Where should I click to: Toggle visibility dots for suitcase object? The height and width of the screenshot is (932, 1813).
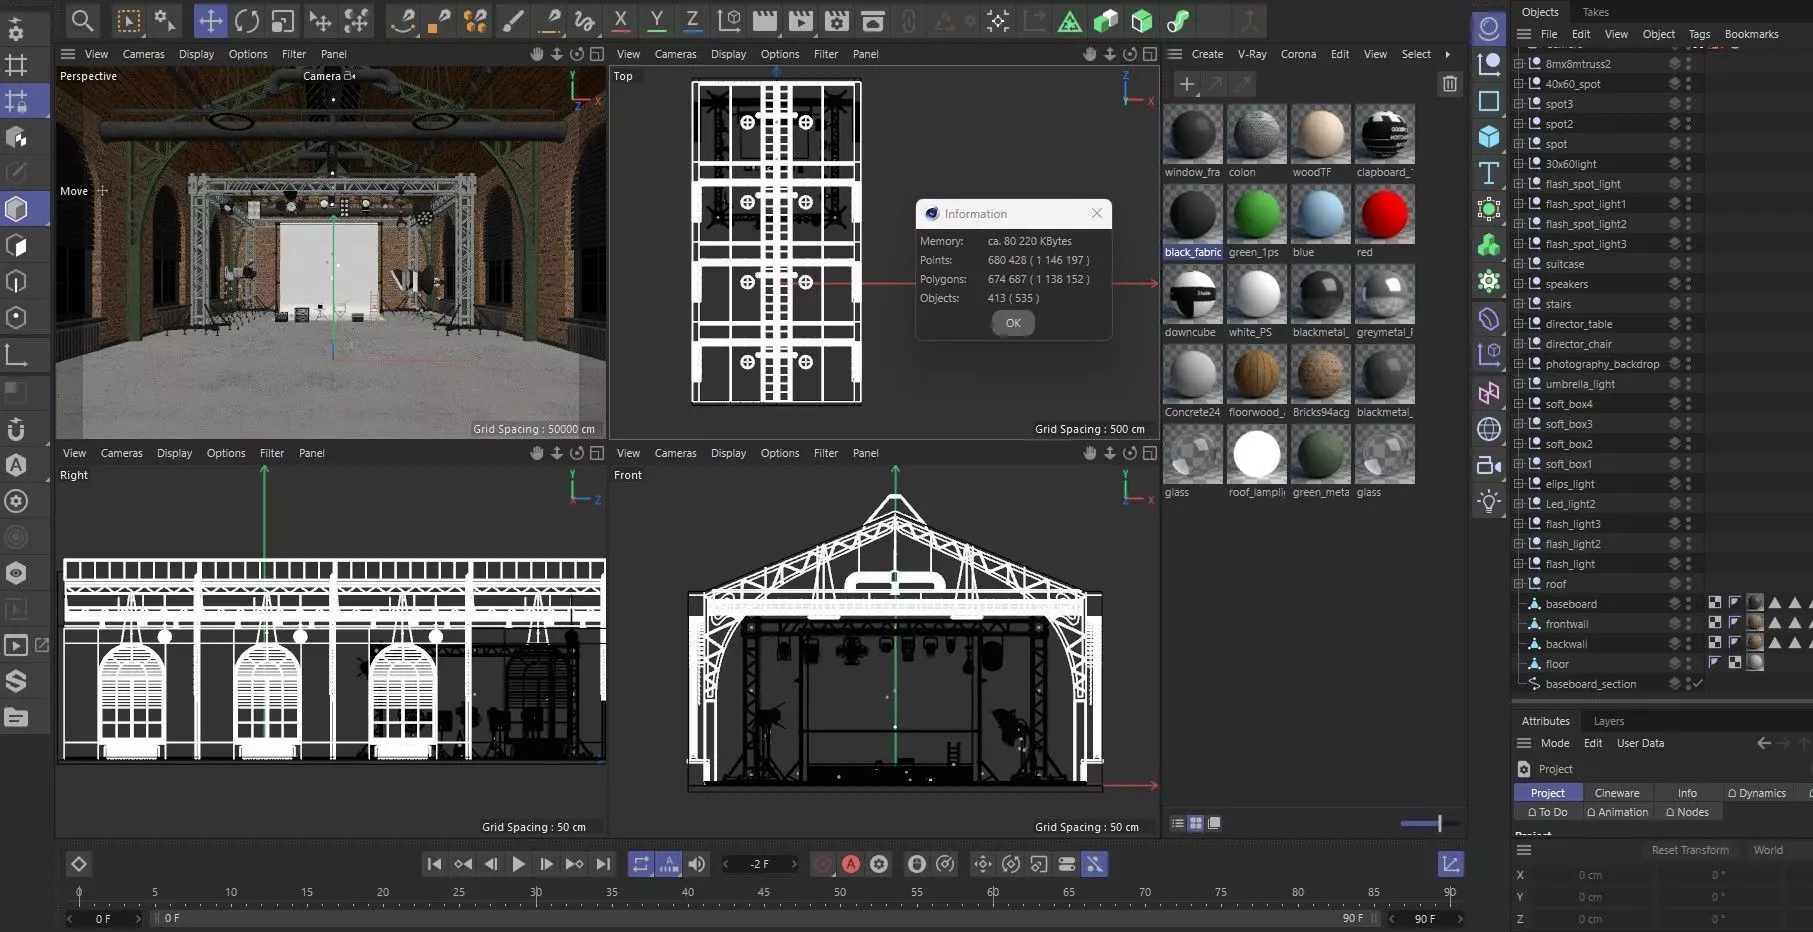click(1689, 264)
